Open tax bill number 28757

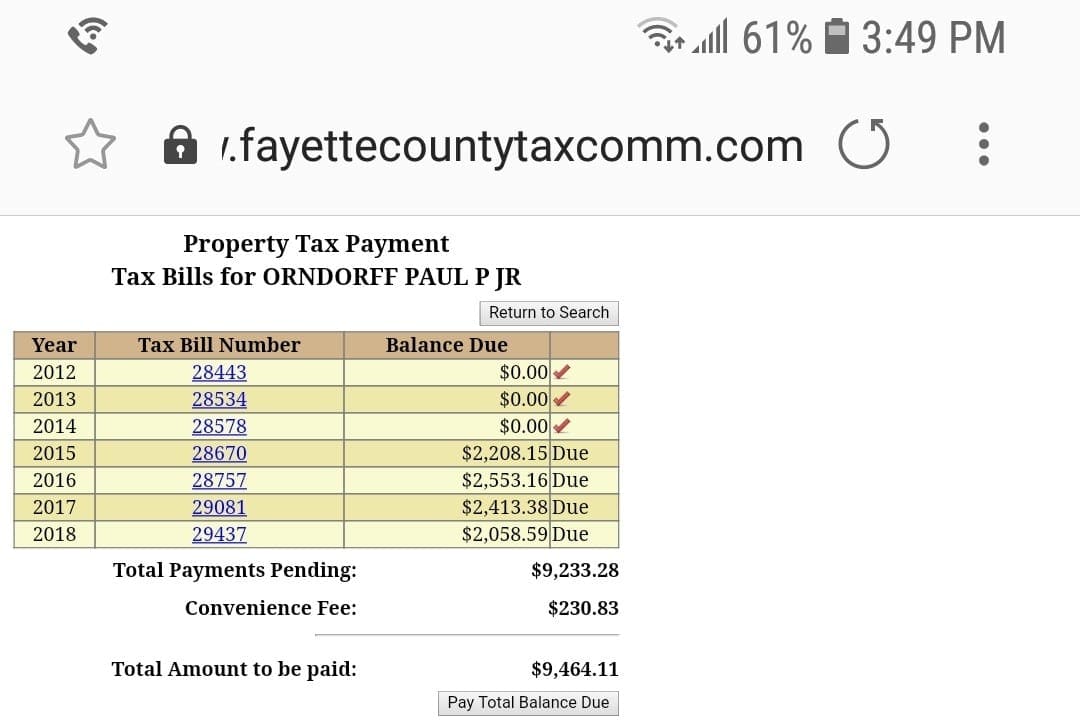[x=219, y=480]
